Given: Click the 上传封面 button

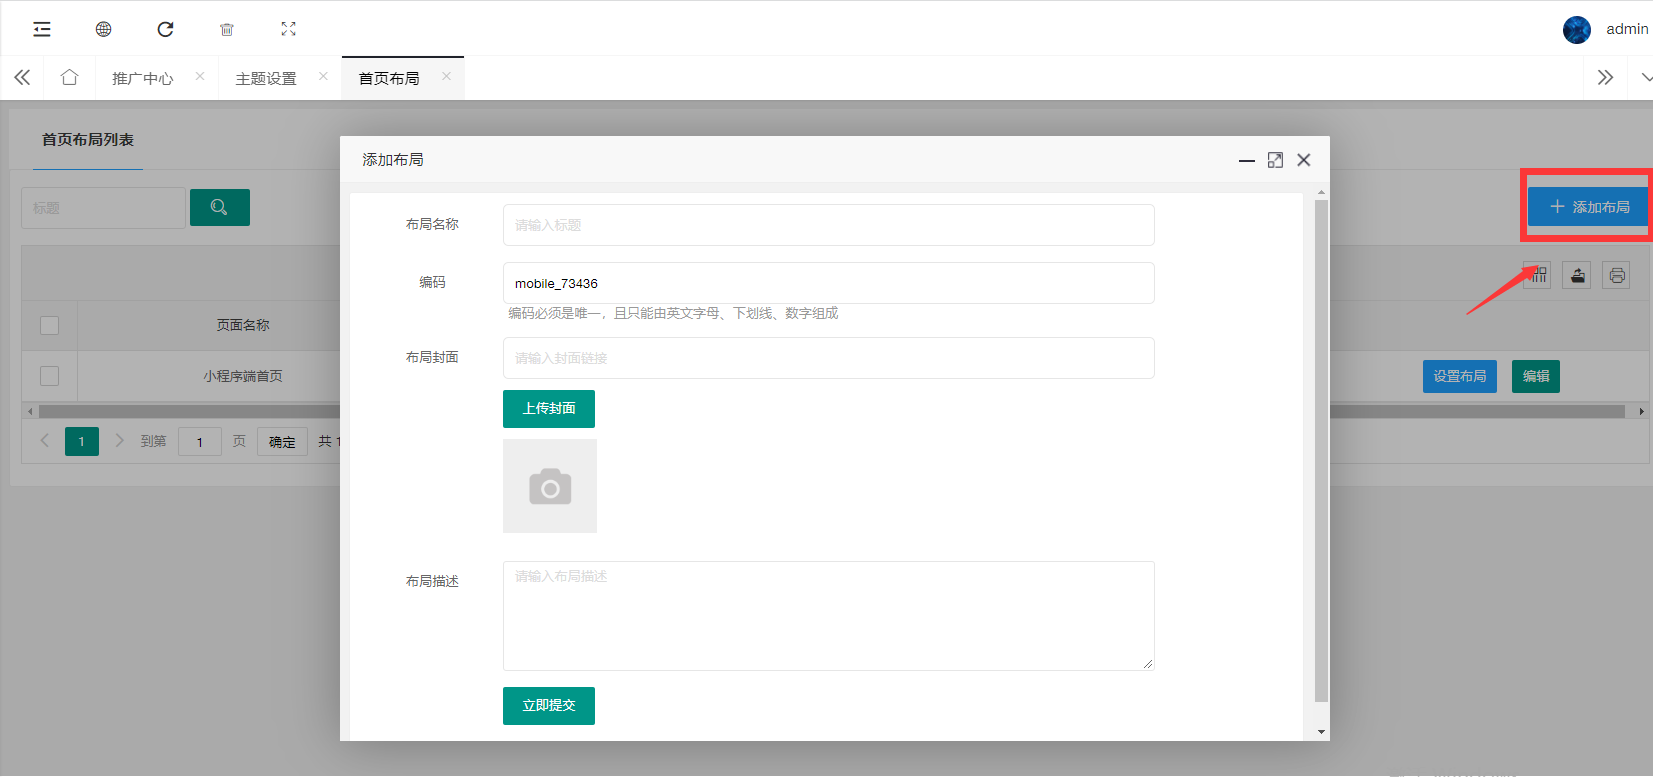Looking at the screenshot, I should [549, 409].
